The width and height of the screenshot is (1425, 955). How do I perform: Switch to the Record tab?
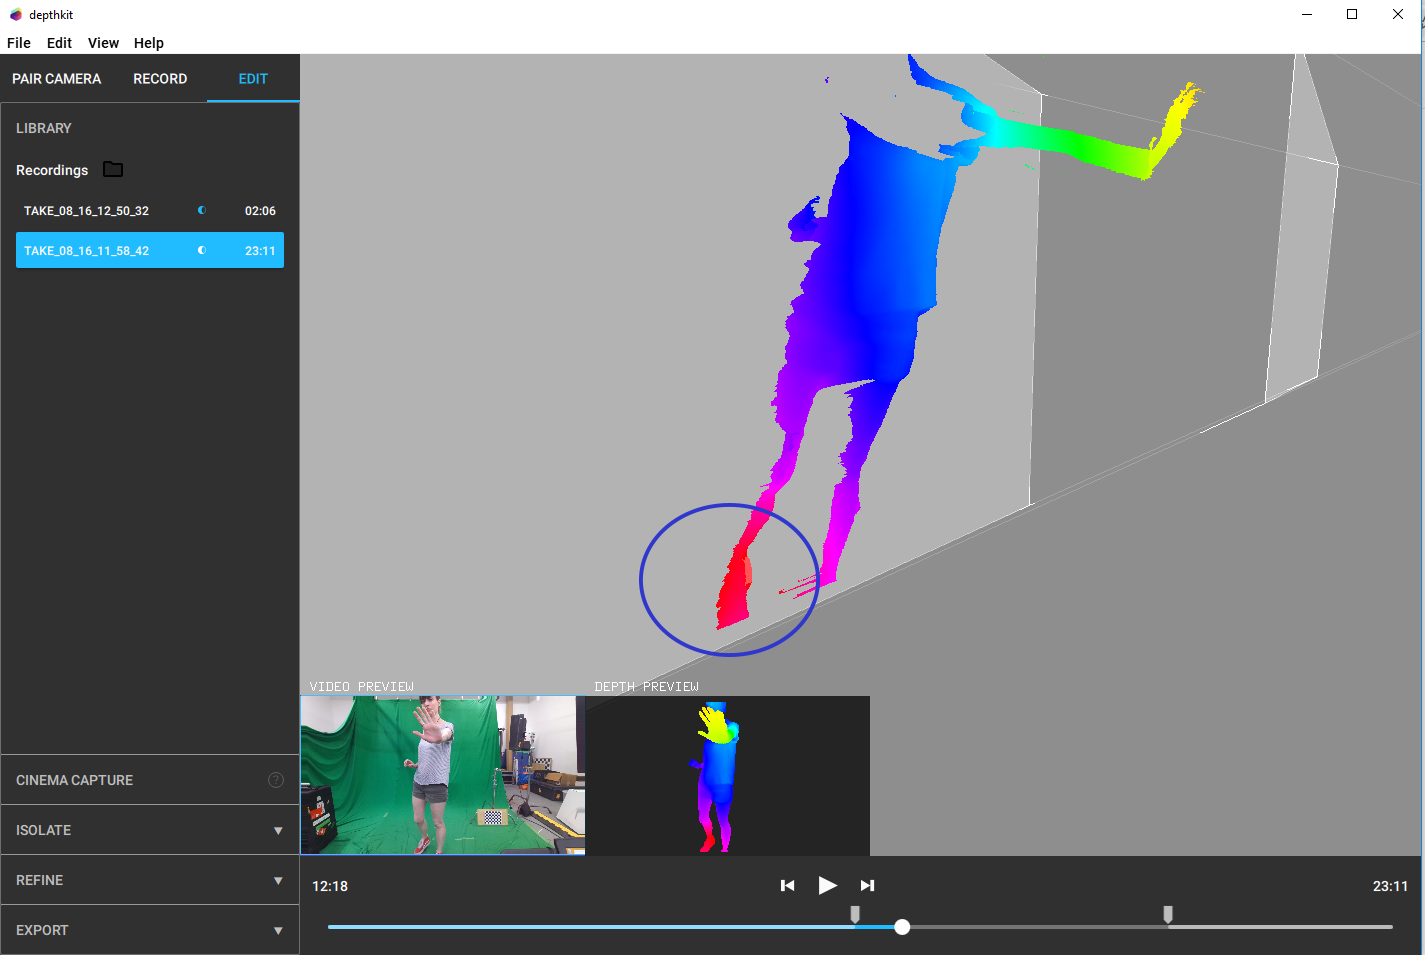(x=160, y=79)
